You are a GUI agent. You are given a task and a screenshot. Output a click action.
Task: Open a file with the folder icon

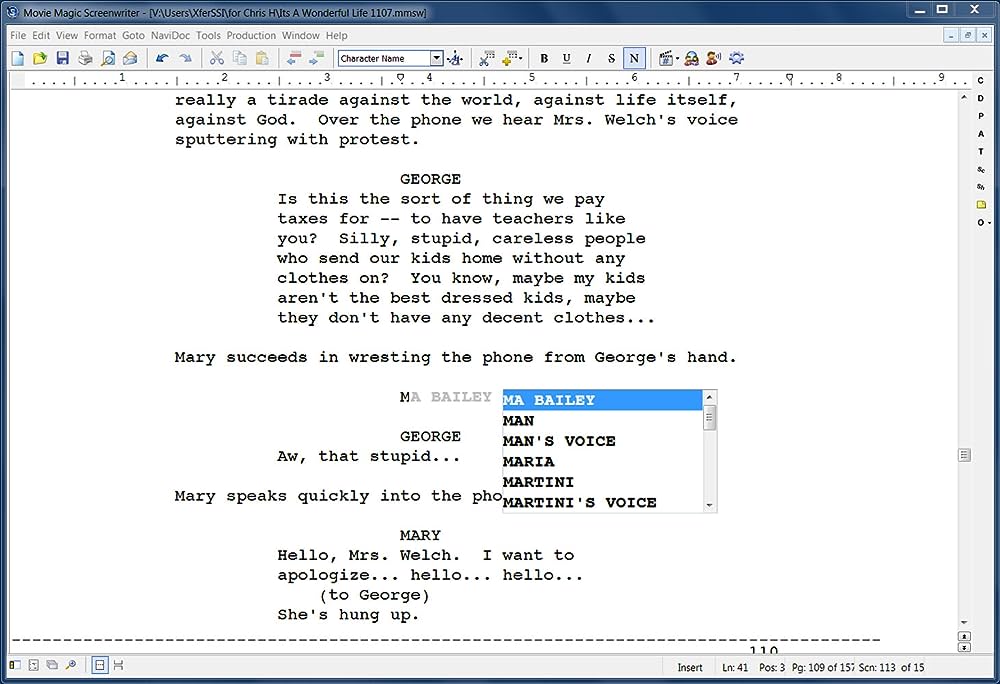pyautogui.click(x=40, y=59)
